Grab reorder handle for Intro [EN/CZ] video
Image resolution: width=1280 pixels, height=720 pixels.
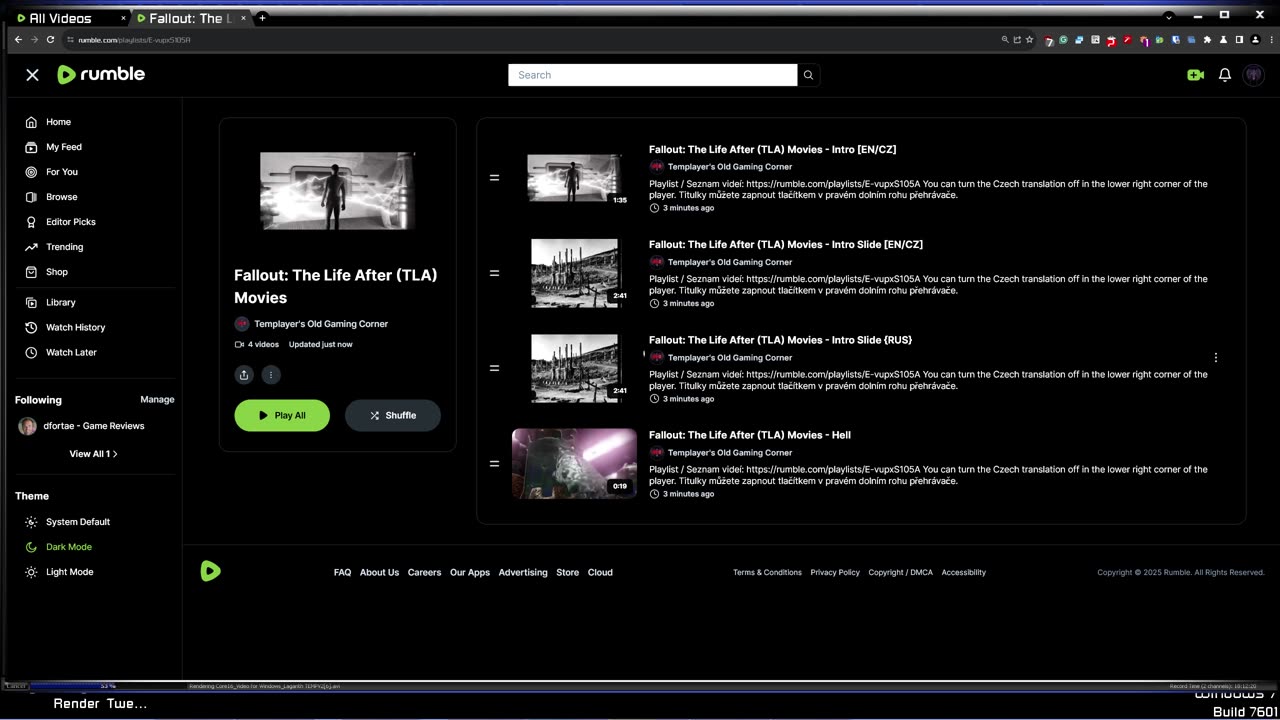pos(494,178)
